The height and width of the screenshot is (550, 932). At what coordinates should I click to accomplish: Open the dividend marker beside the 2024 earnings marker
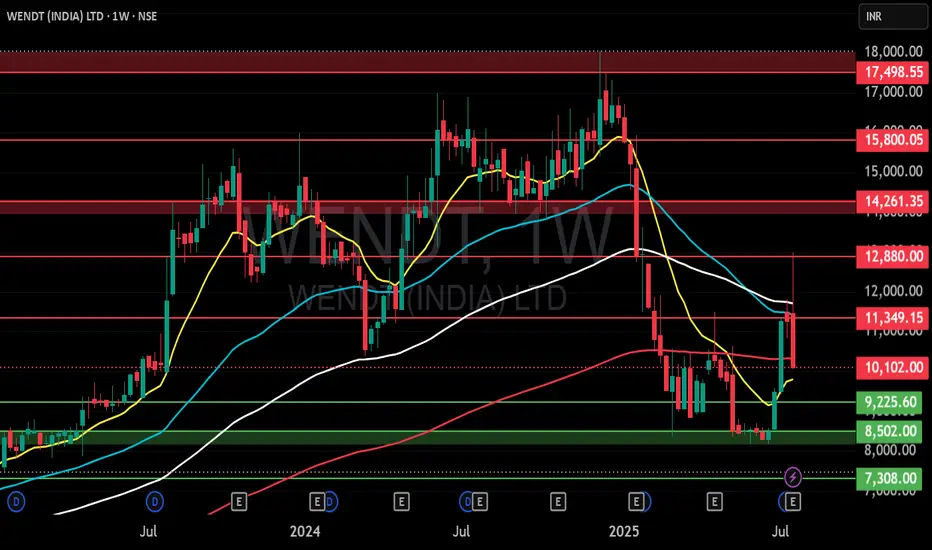331,502
